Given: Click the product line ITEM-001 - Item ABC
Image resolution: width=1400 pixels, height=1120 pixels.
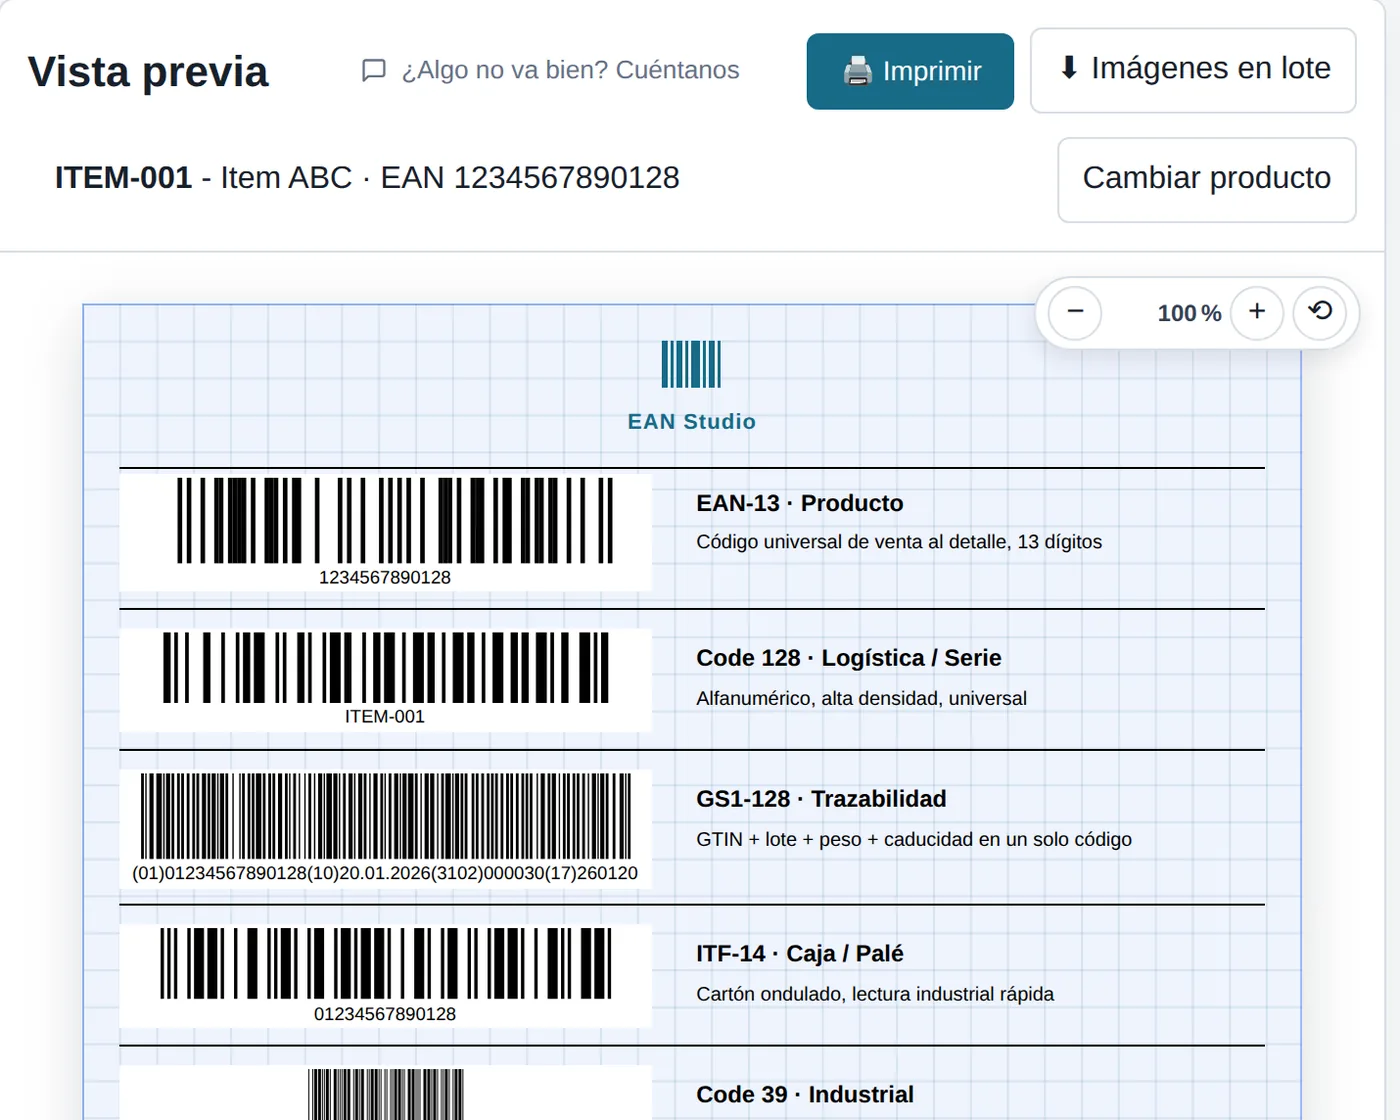Looking at the screenshot, I should [x=367, y=178].
